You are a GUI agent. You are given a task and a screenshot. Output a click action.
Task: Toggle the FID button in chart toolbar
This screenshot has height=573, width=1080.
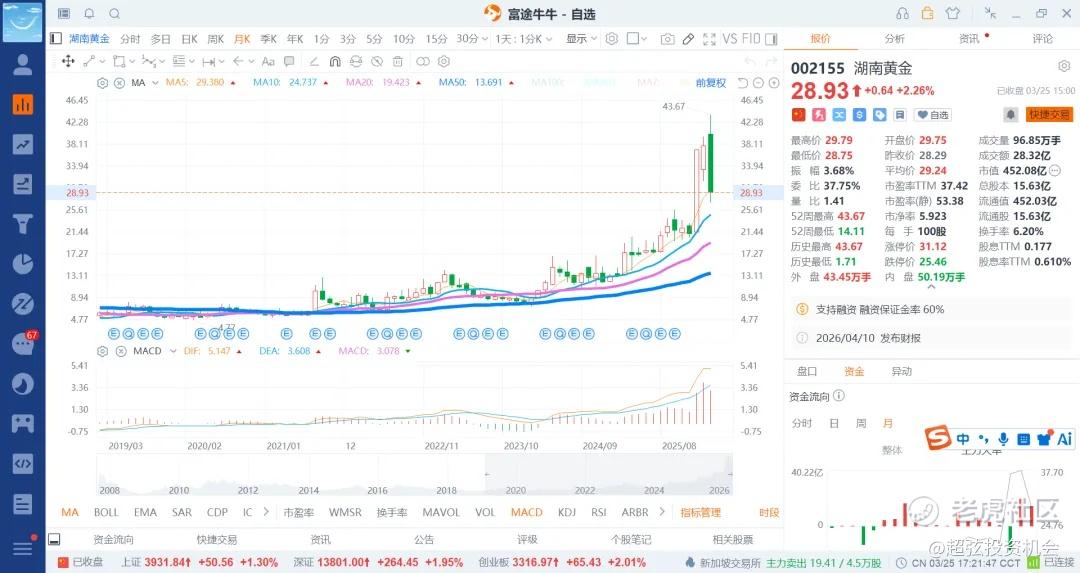751,39
